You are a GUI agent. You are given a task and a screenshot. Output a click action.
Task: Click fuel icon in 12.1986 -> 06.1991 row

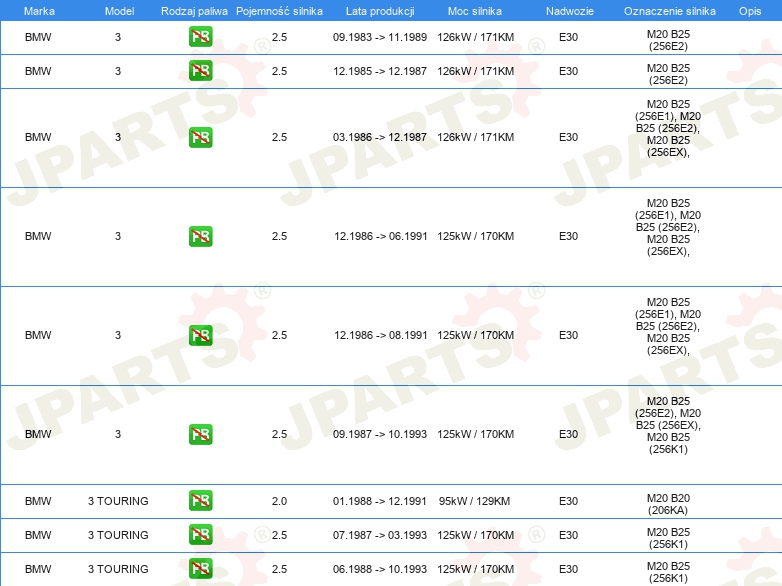(x=200, y=236)
